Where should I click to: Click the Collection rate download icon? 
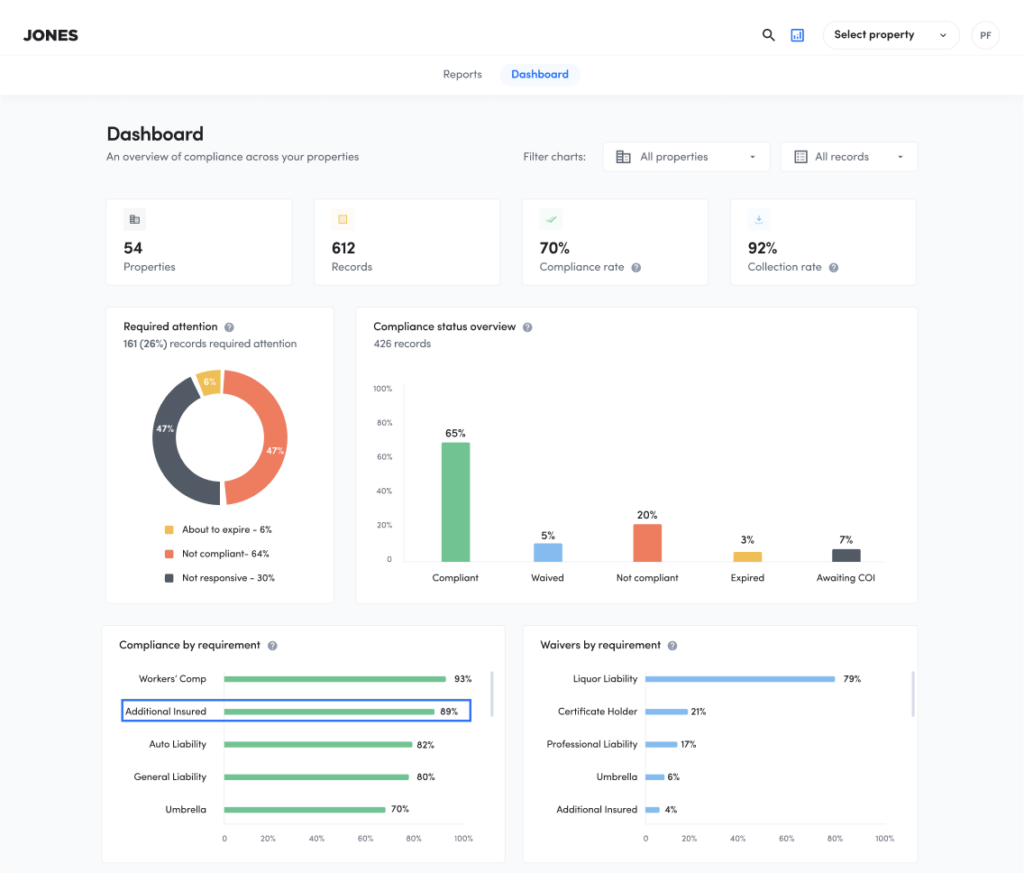coord(759,219)
